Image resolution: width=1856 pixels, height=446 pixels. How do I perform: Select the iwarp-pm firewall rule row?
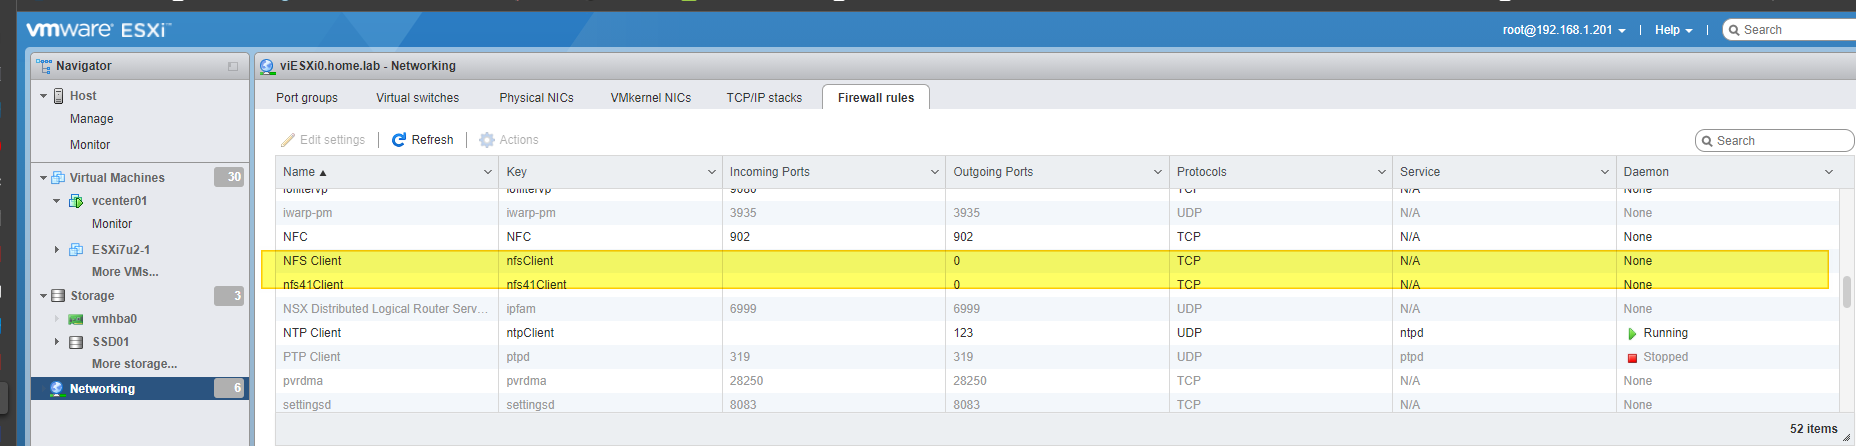(1057, 213)
